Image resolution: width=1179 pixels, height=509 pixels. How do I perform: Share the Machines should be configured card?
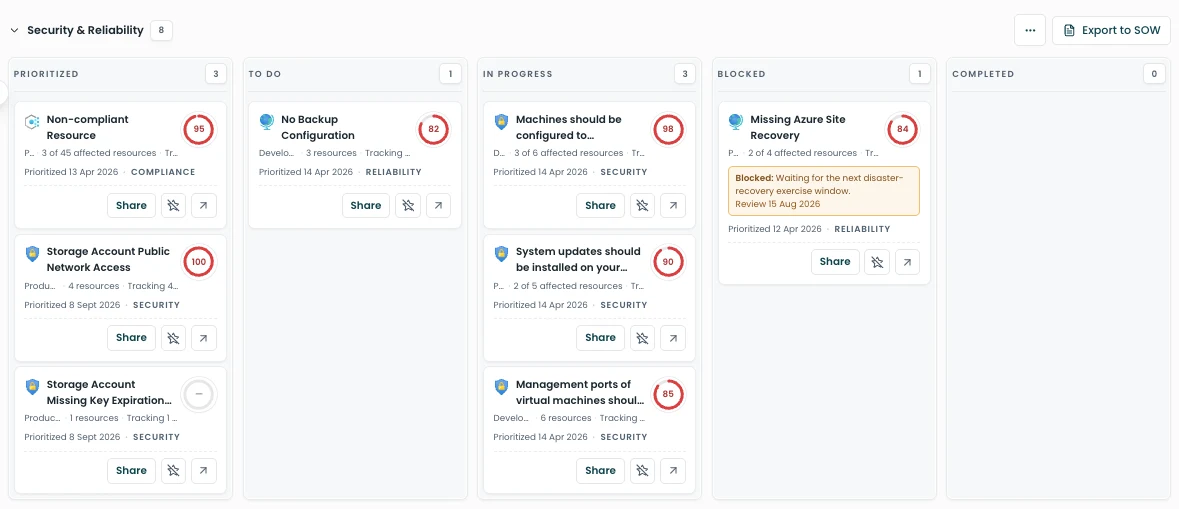[601, 205]
